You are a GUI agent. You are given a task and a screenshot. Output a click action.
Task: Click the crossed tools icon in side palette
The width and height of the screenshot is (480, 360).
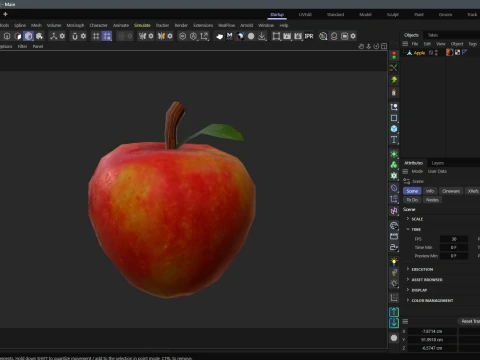[x=394, y=68]
